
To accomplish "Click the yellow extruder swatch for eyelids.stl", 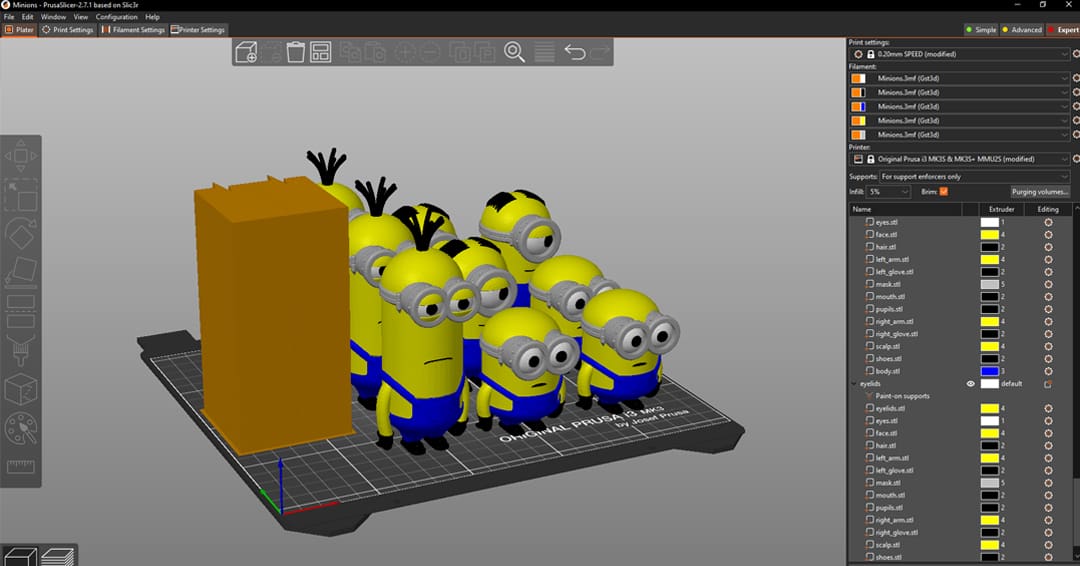I will (989, 408).
